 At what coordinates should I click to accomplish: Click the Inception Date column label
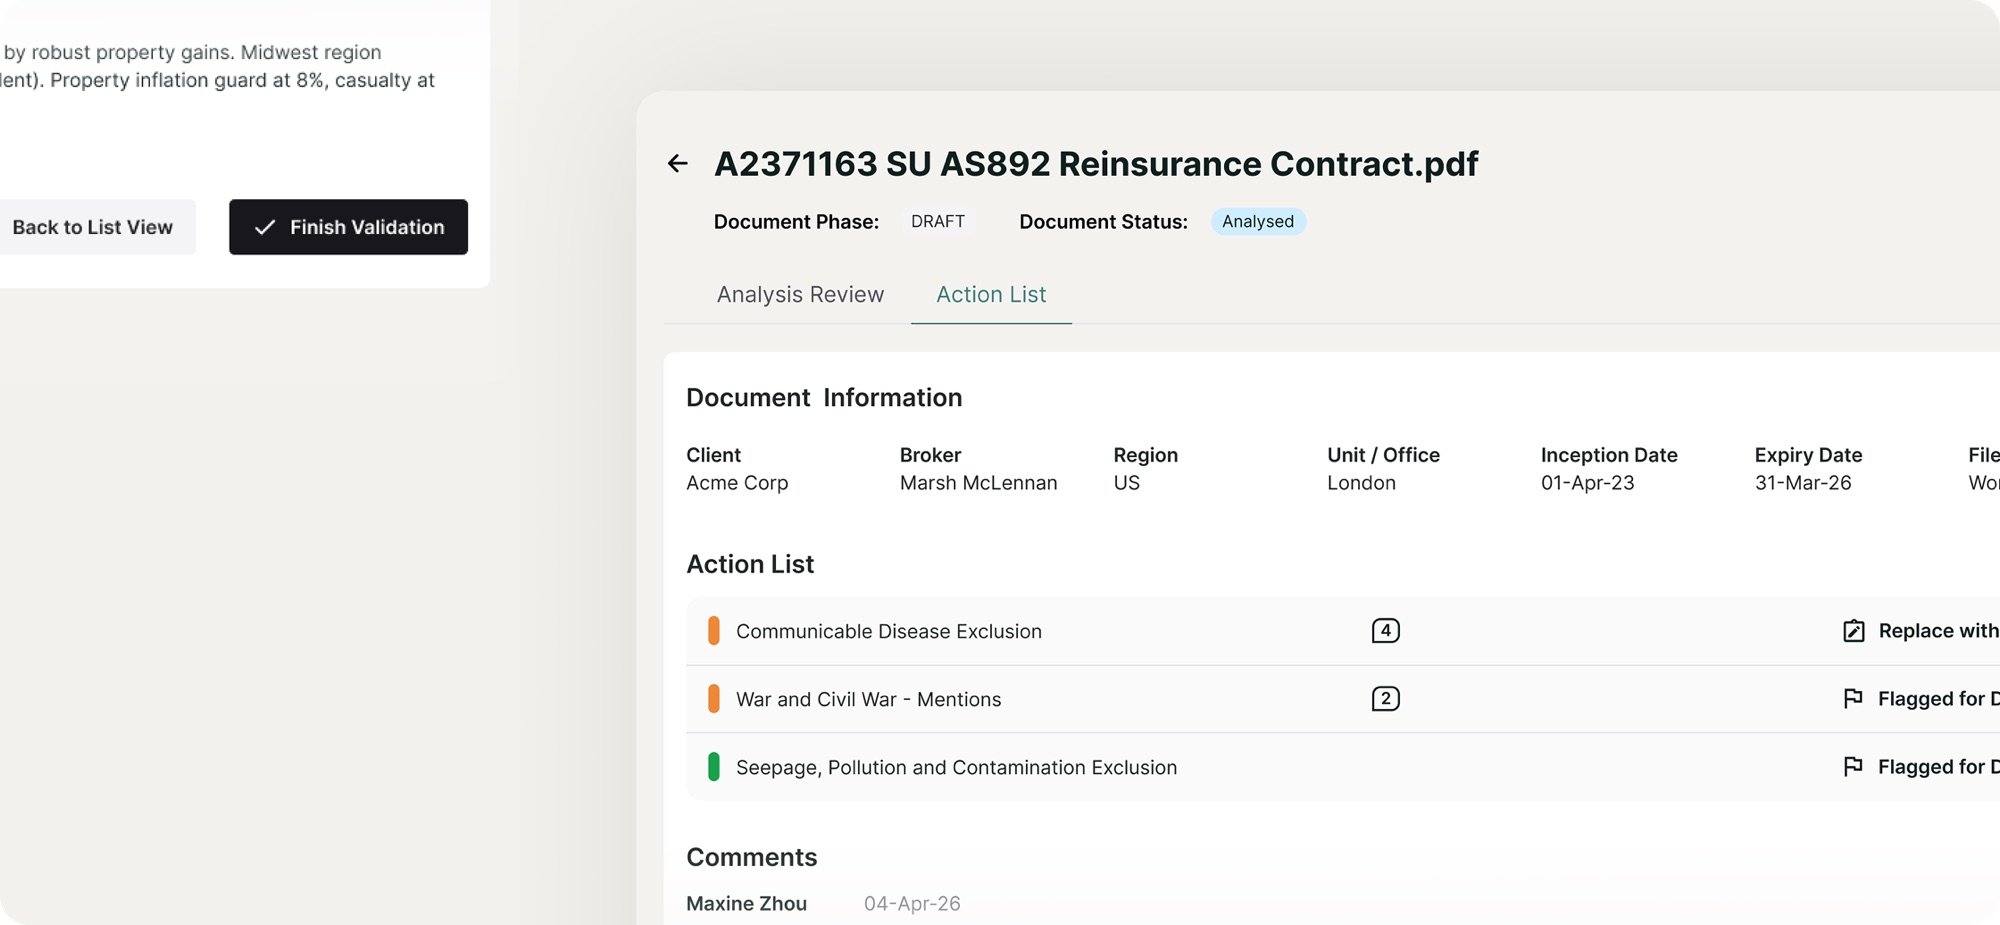tap(1609, 455)
